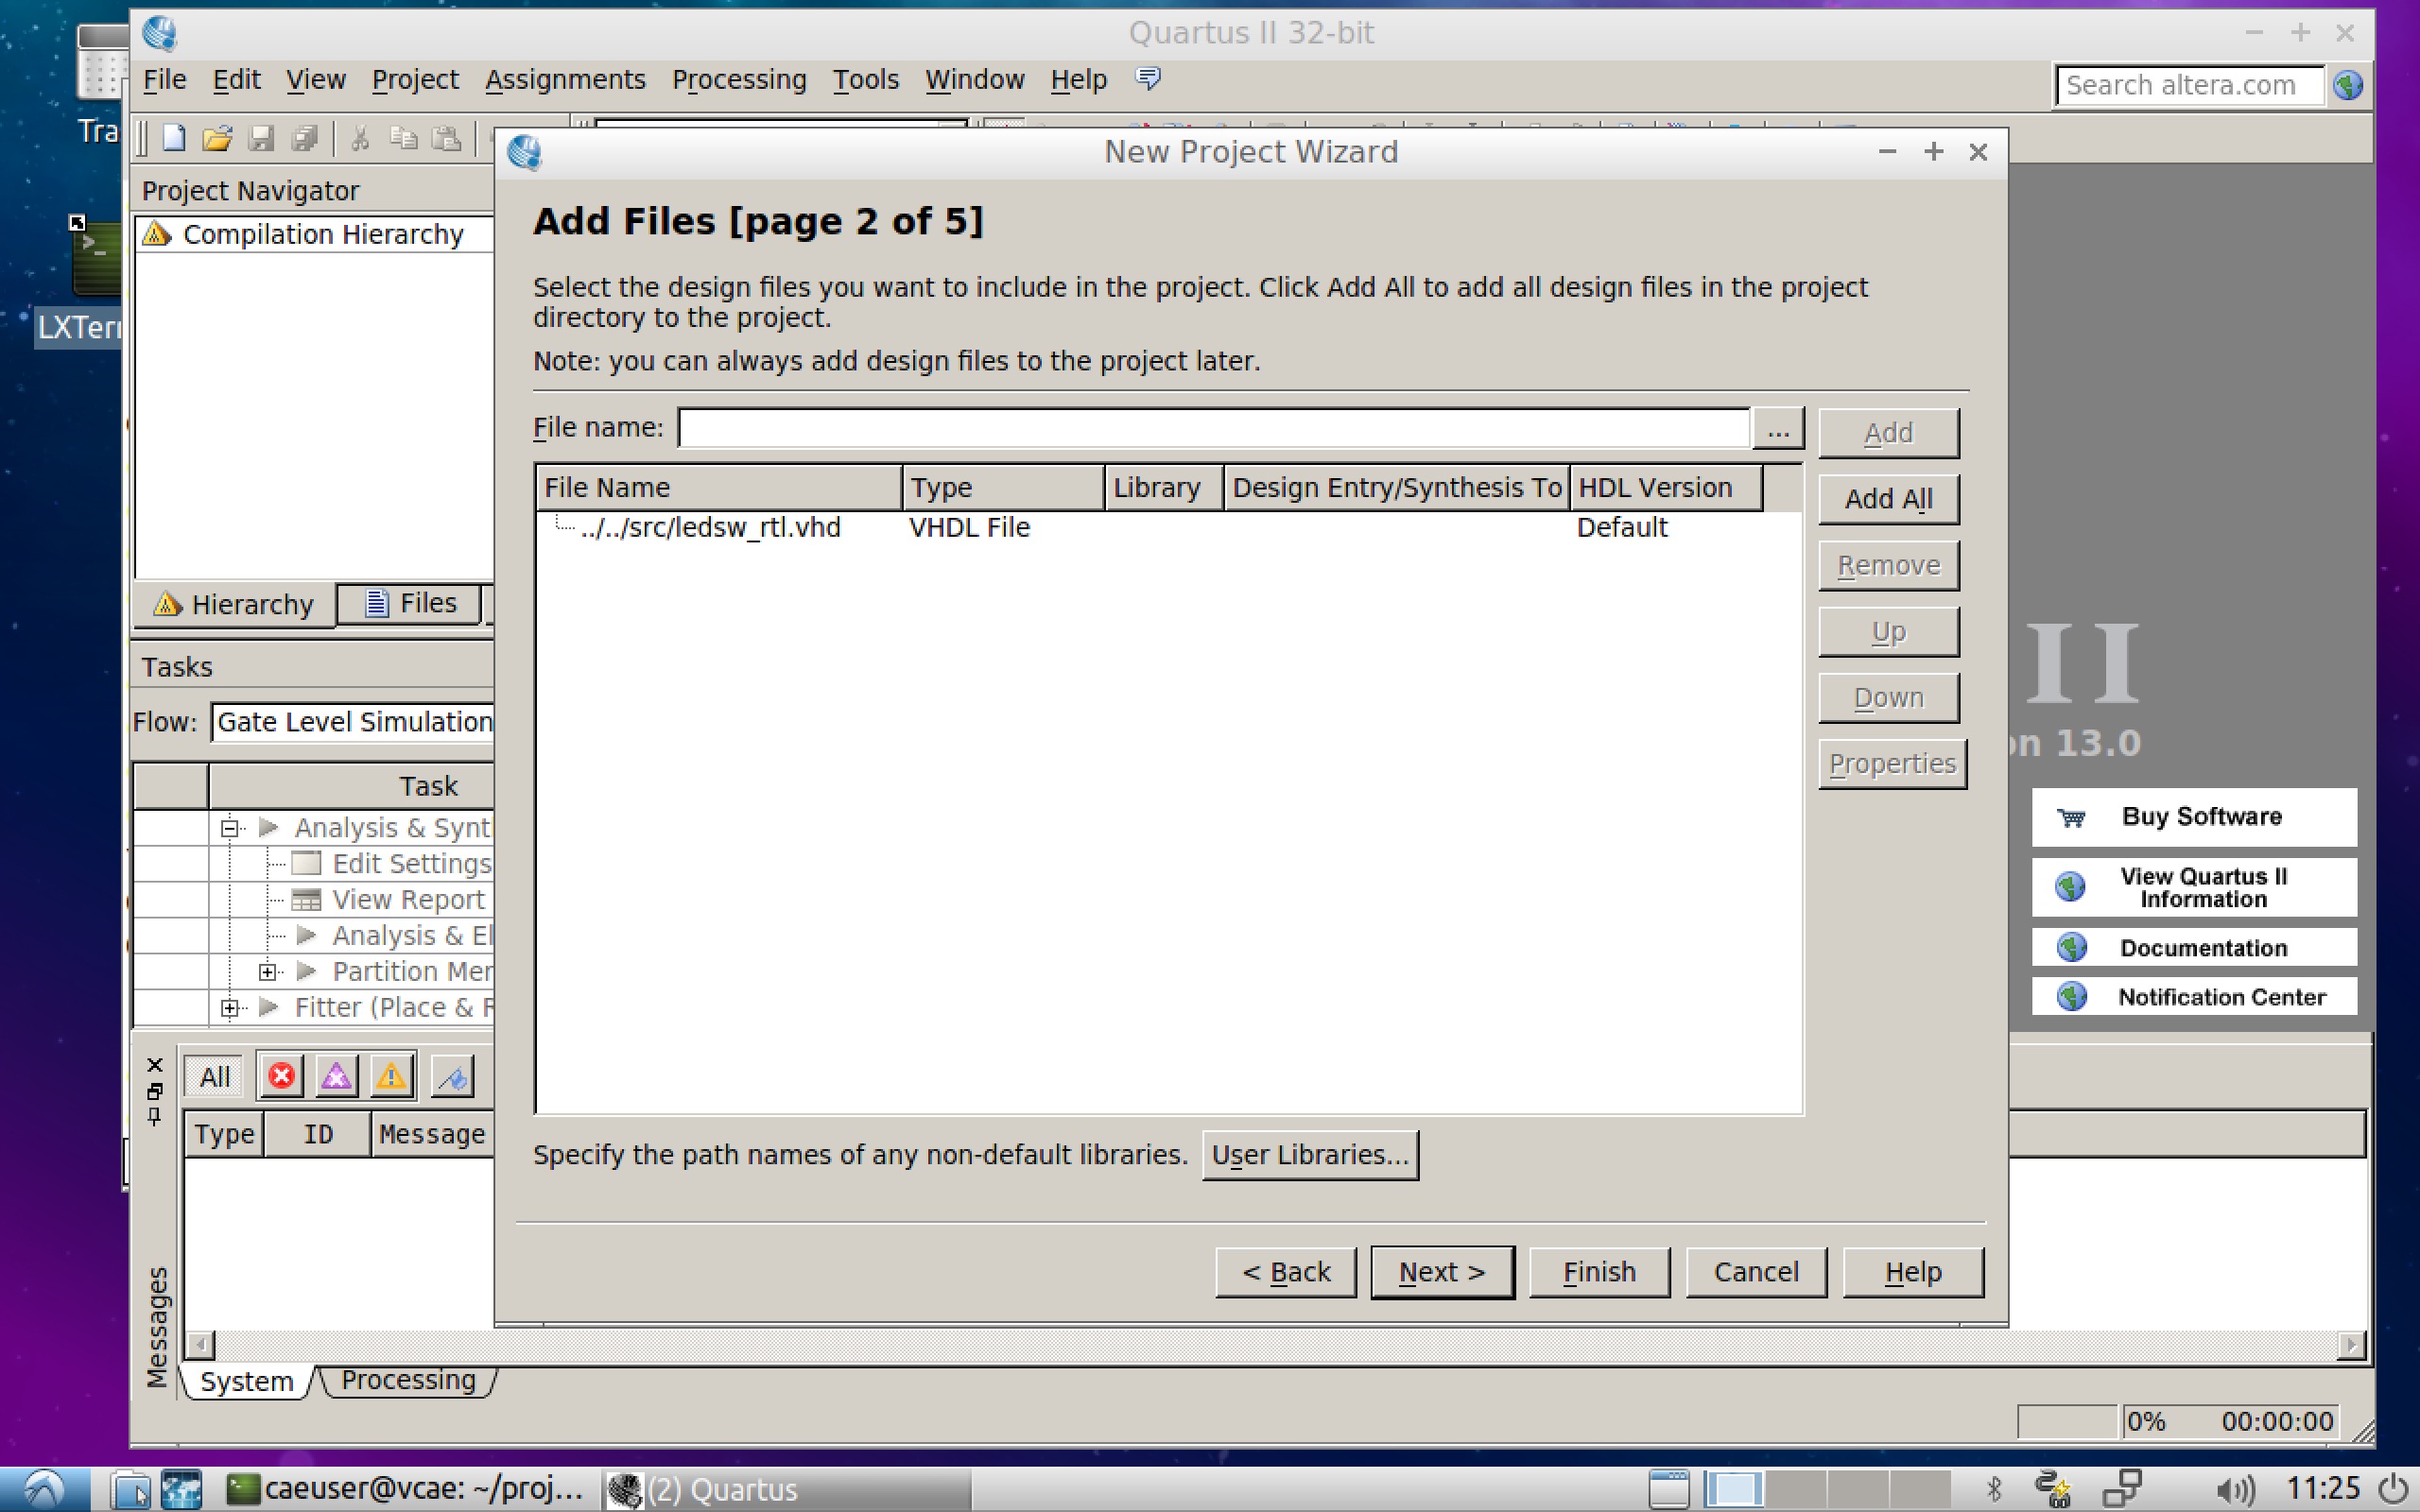Image resolution: width=2420 pixels, height=1512 pixels.
Task: Expand the Fitter (Place & Route) task node
Action: coord(229,1007)
